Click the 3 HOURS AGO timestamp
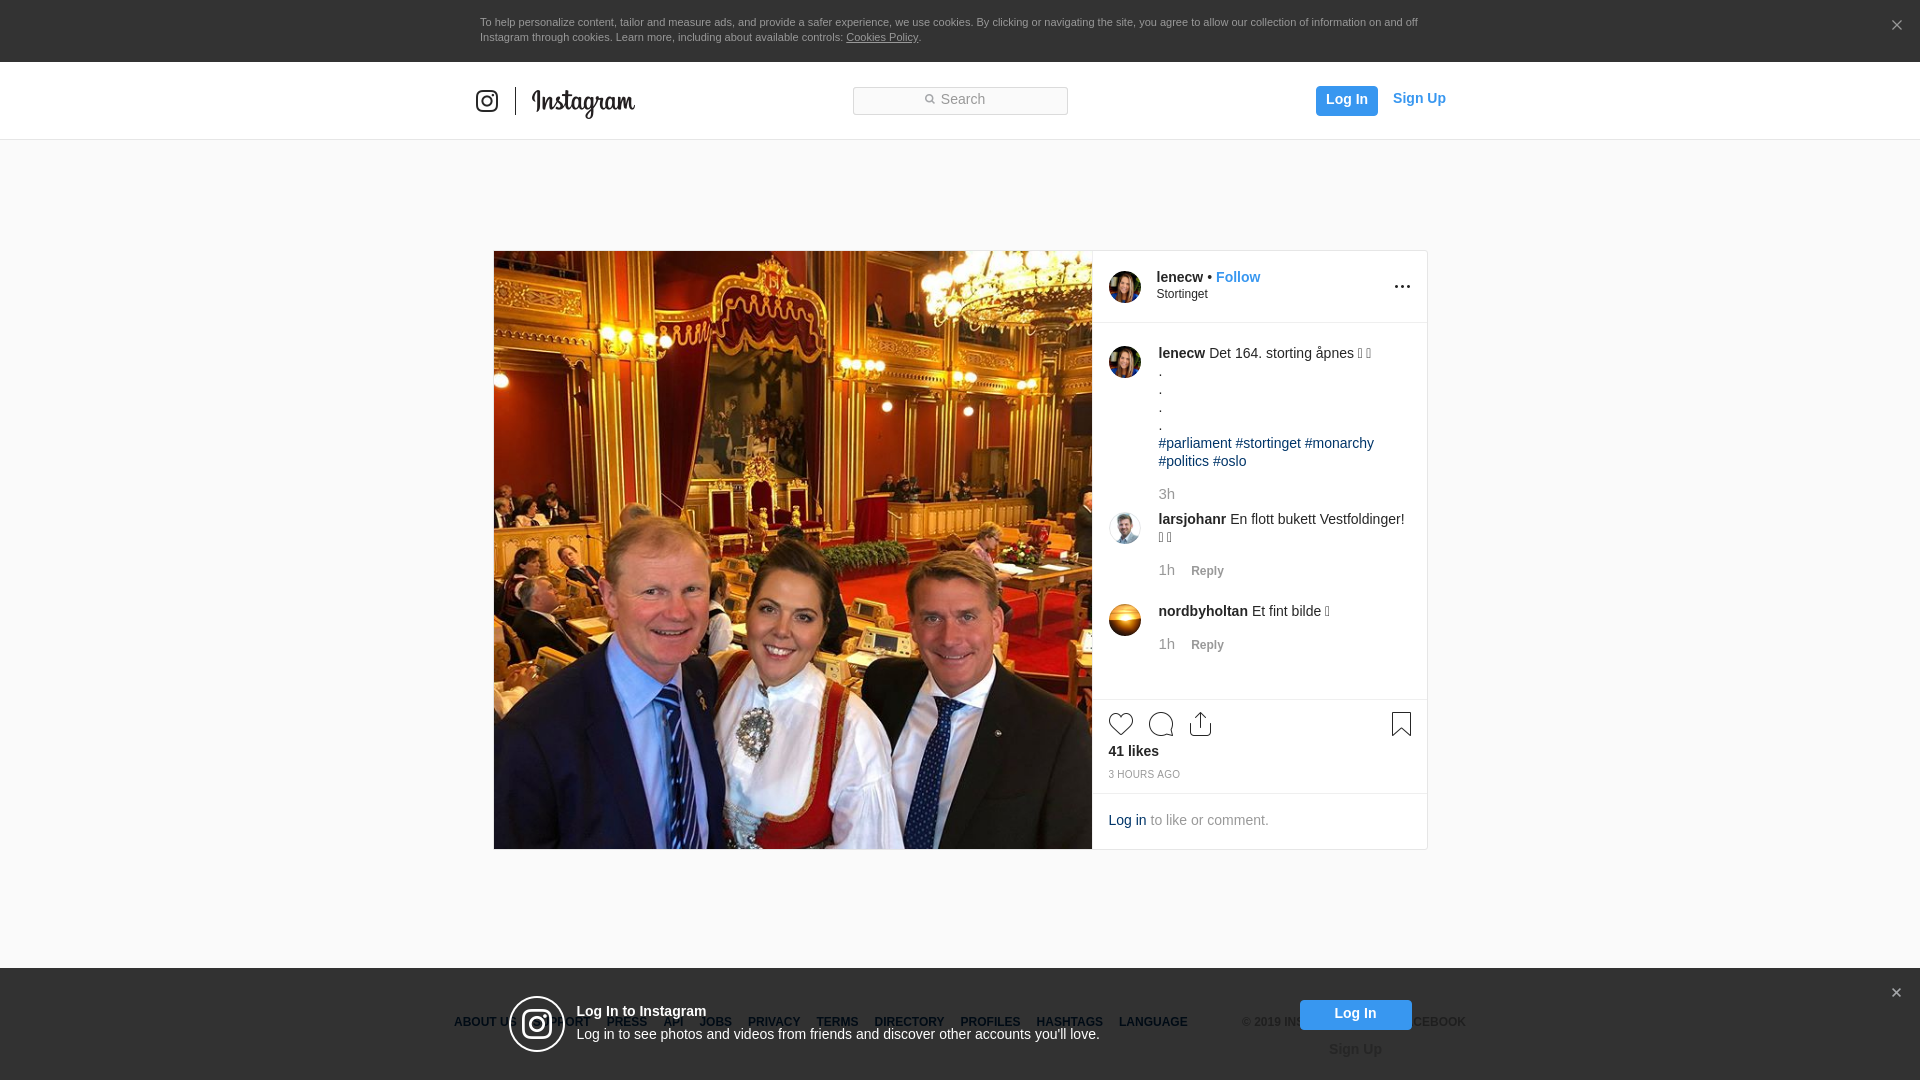The width and height of the screenshot is (1920, 1080). (1144, 775)
